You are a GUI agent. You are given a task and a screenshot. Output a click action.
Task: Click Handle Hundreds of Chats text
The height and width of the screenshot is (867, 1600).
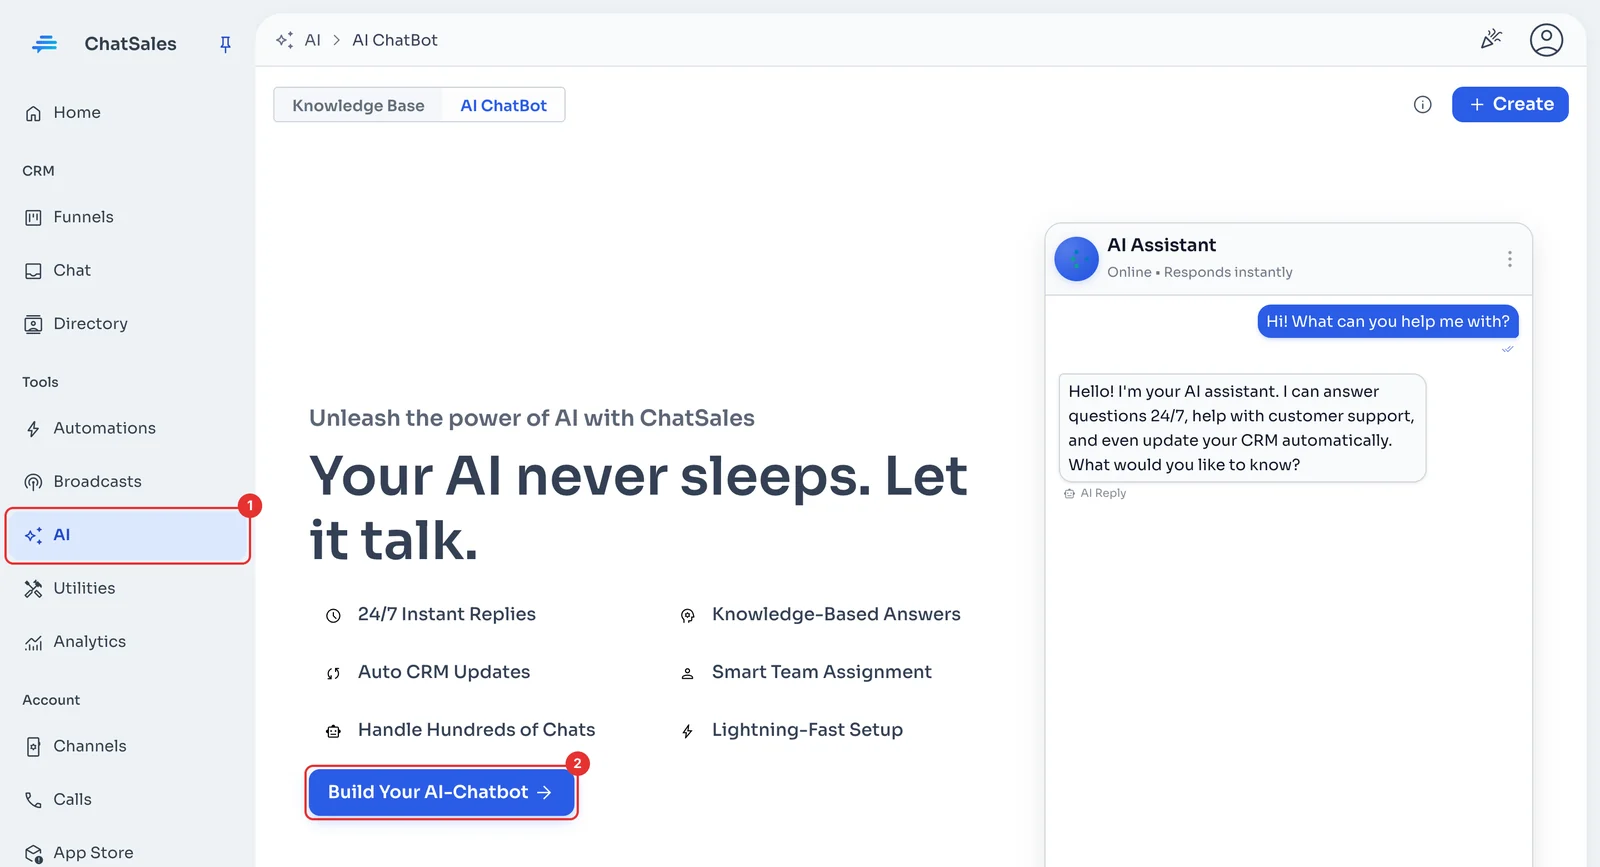click(476, 730)
